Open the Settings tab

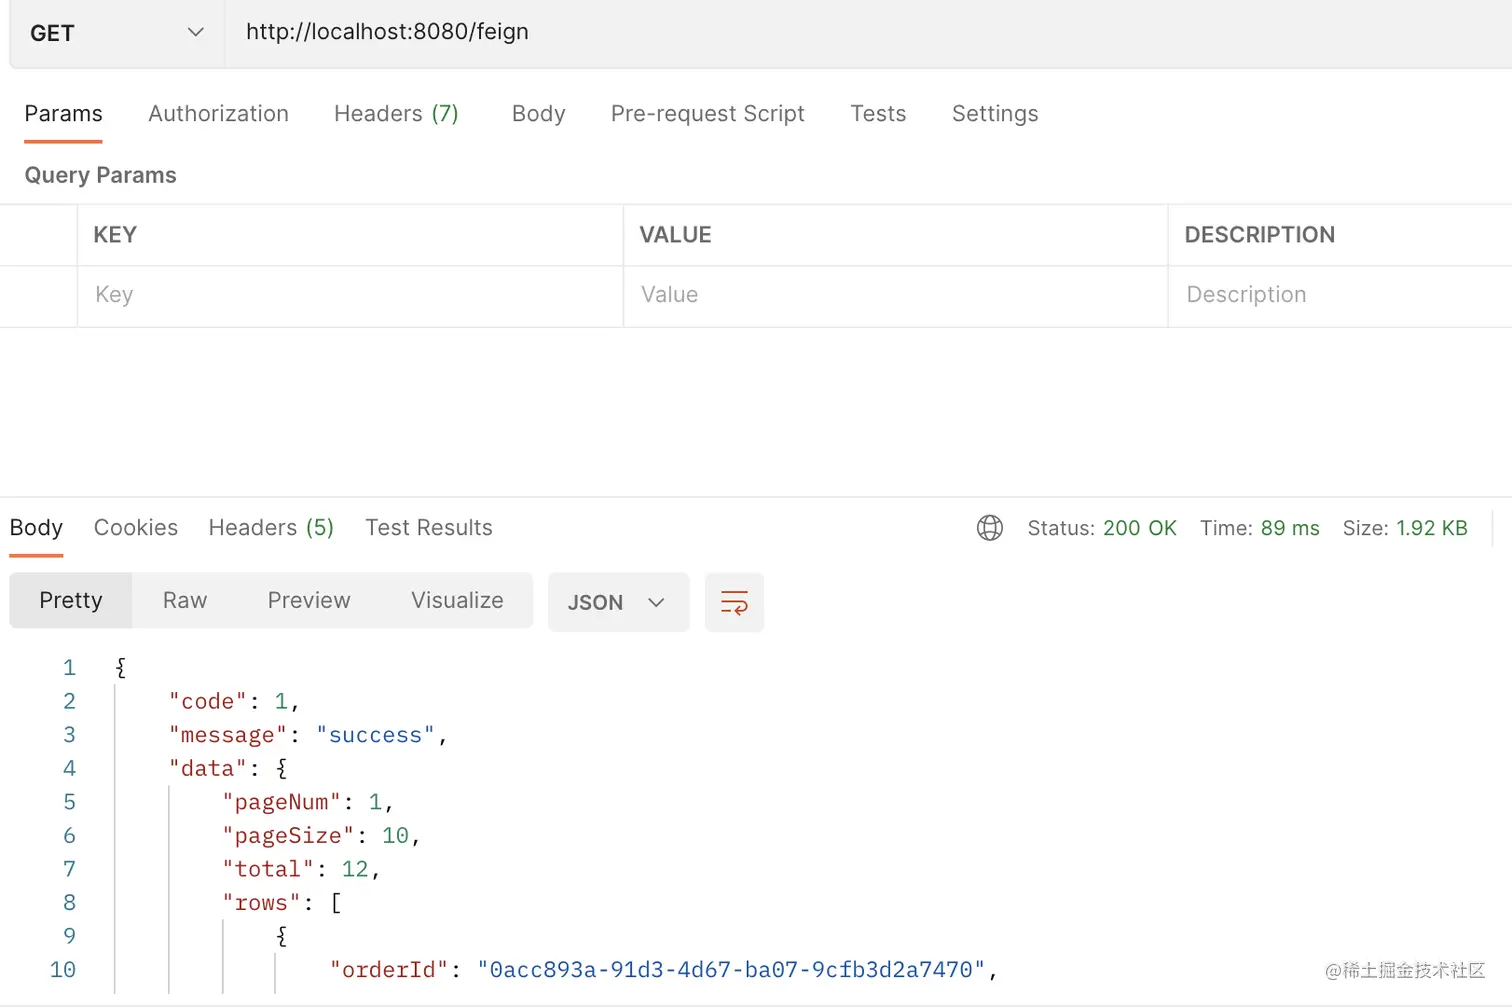995,114
